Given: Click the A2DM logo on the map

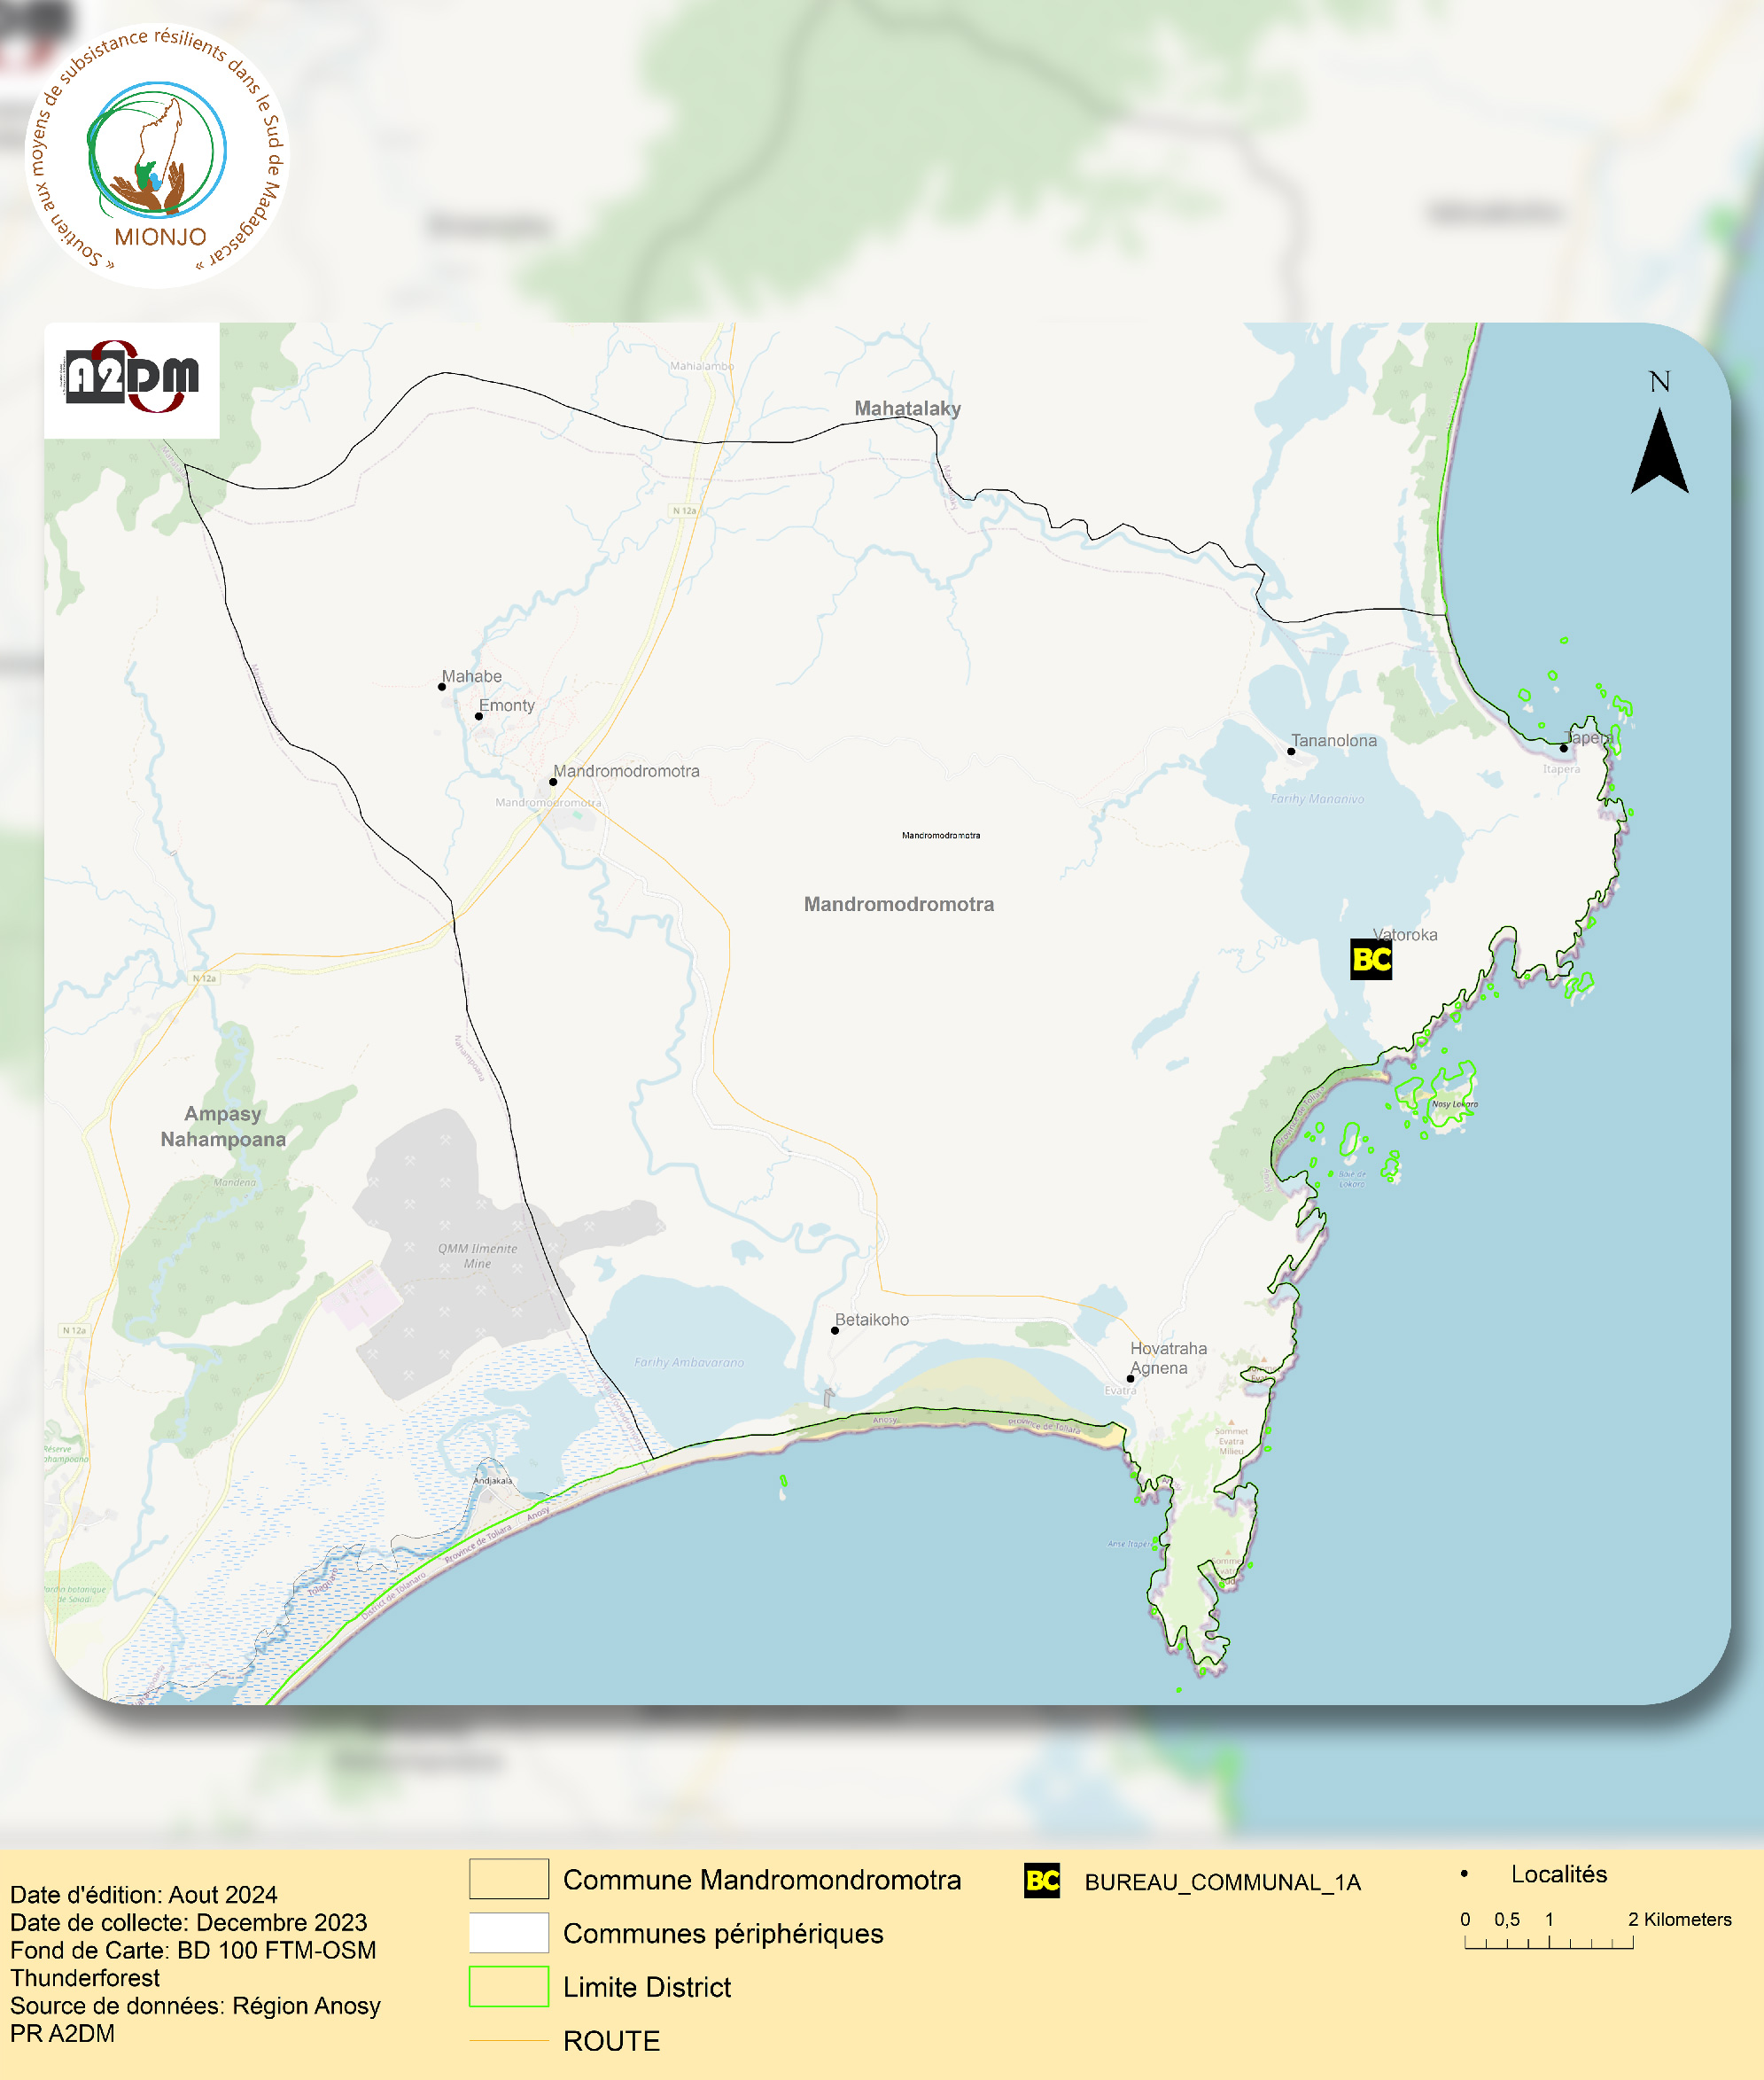Looking at the screenshot, I should pyautogui.click(x=131, y=378).
